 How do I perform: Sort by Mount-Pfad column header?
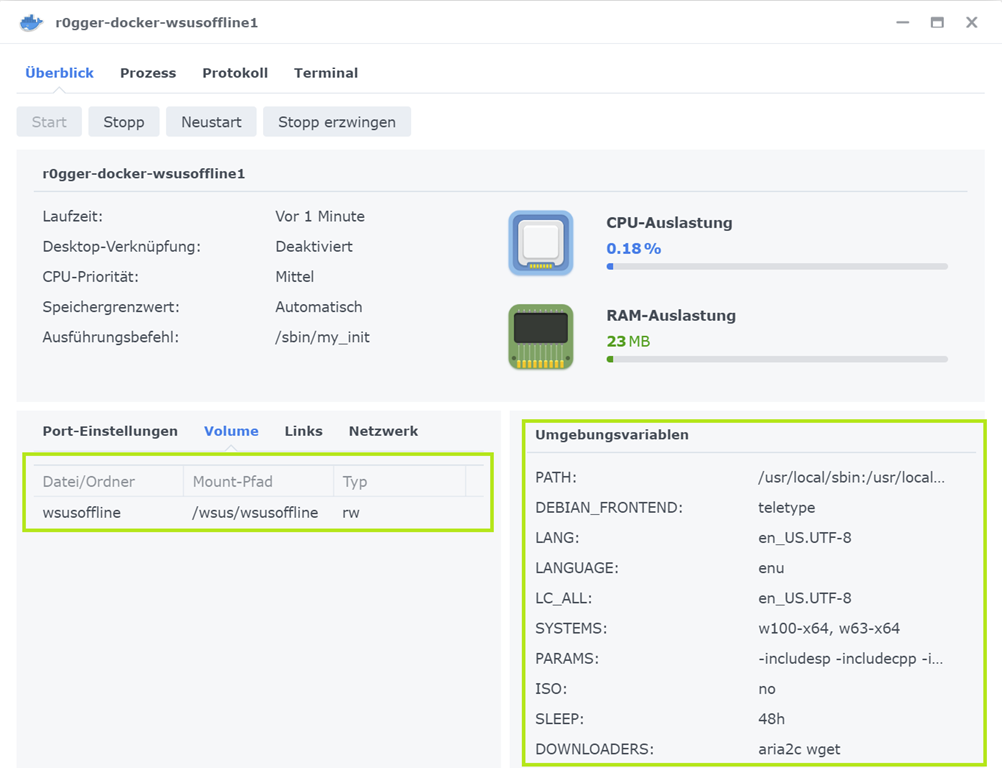click(256, 482)
